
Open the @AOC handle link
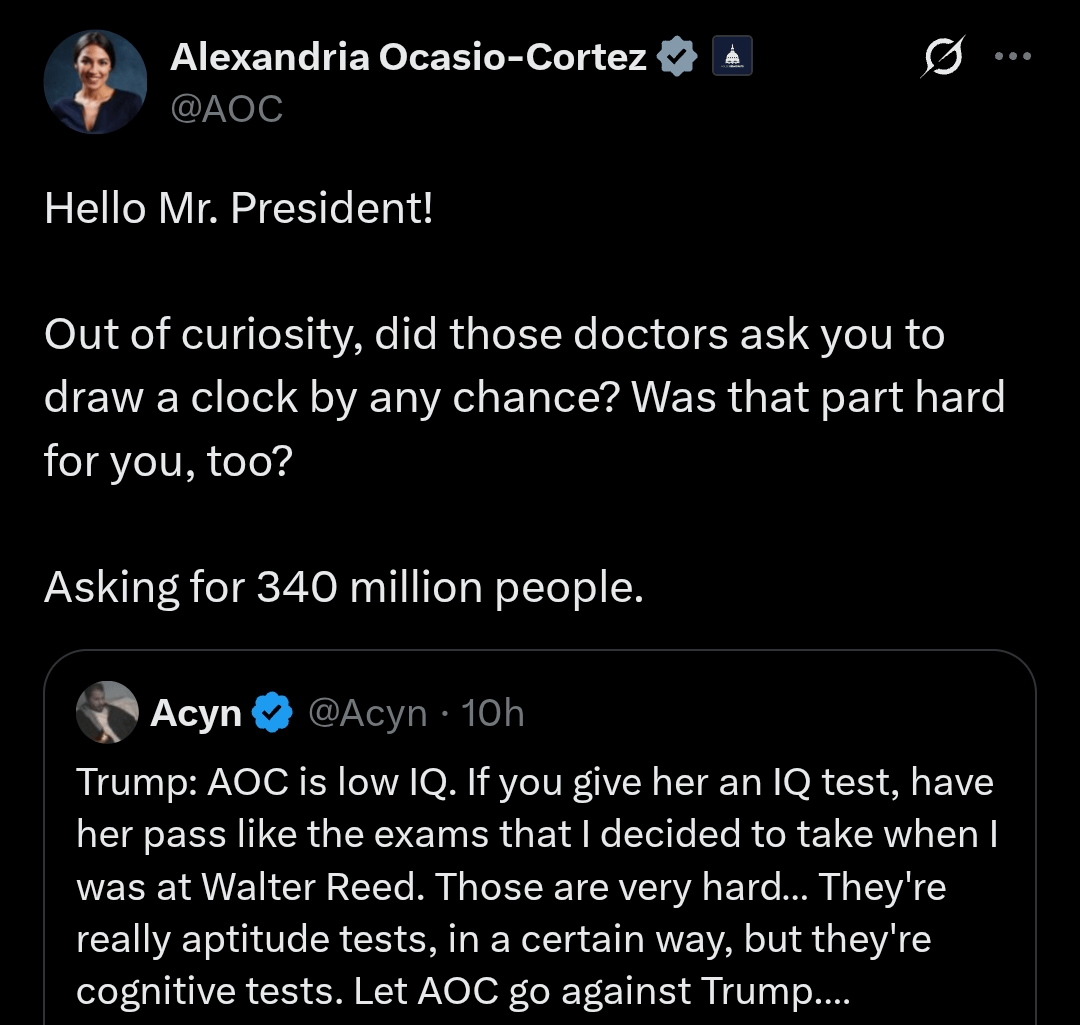tap(226, 108)
